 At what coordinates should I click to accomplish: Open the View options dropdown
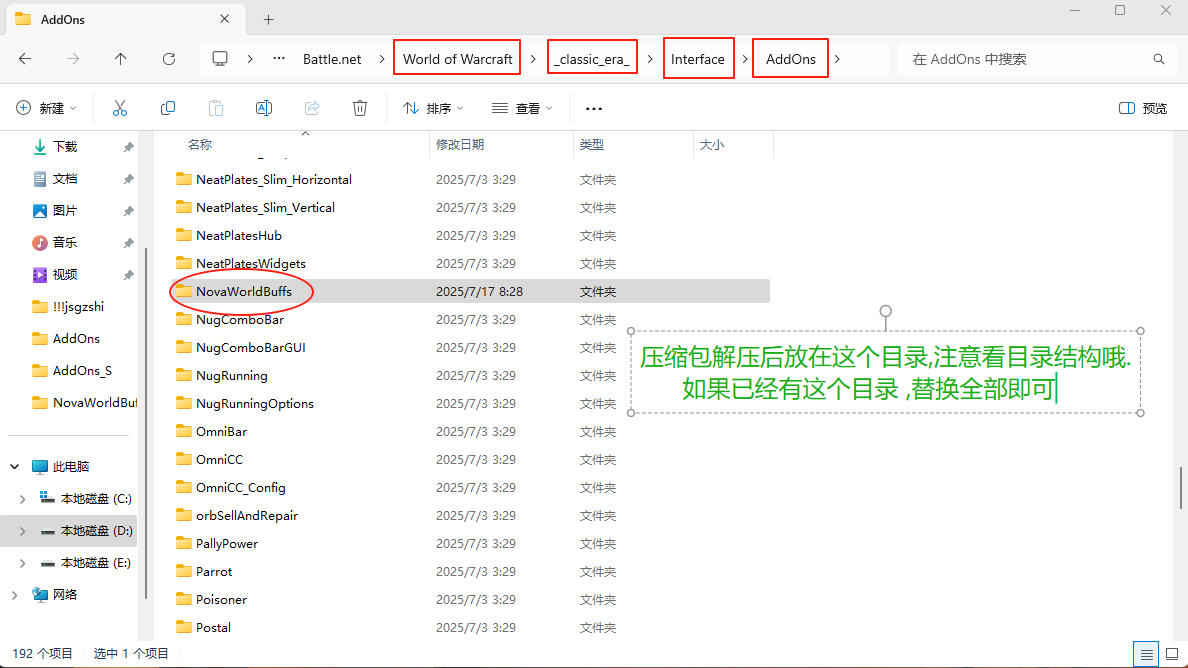(522, 108)
